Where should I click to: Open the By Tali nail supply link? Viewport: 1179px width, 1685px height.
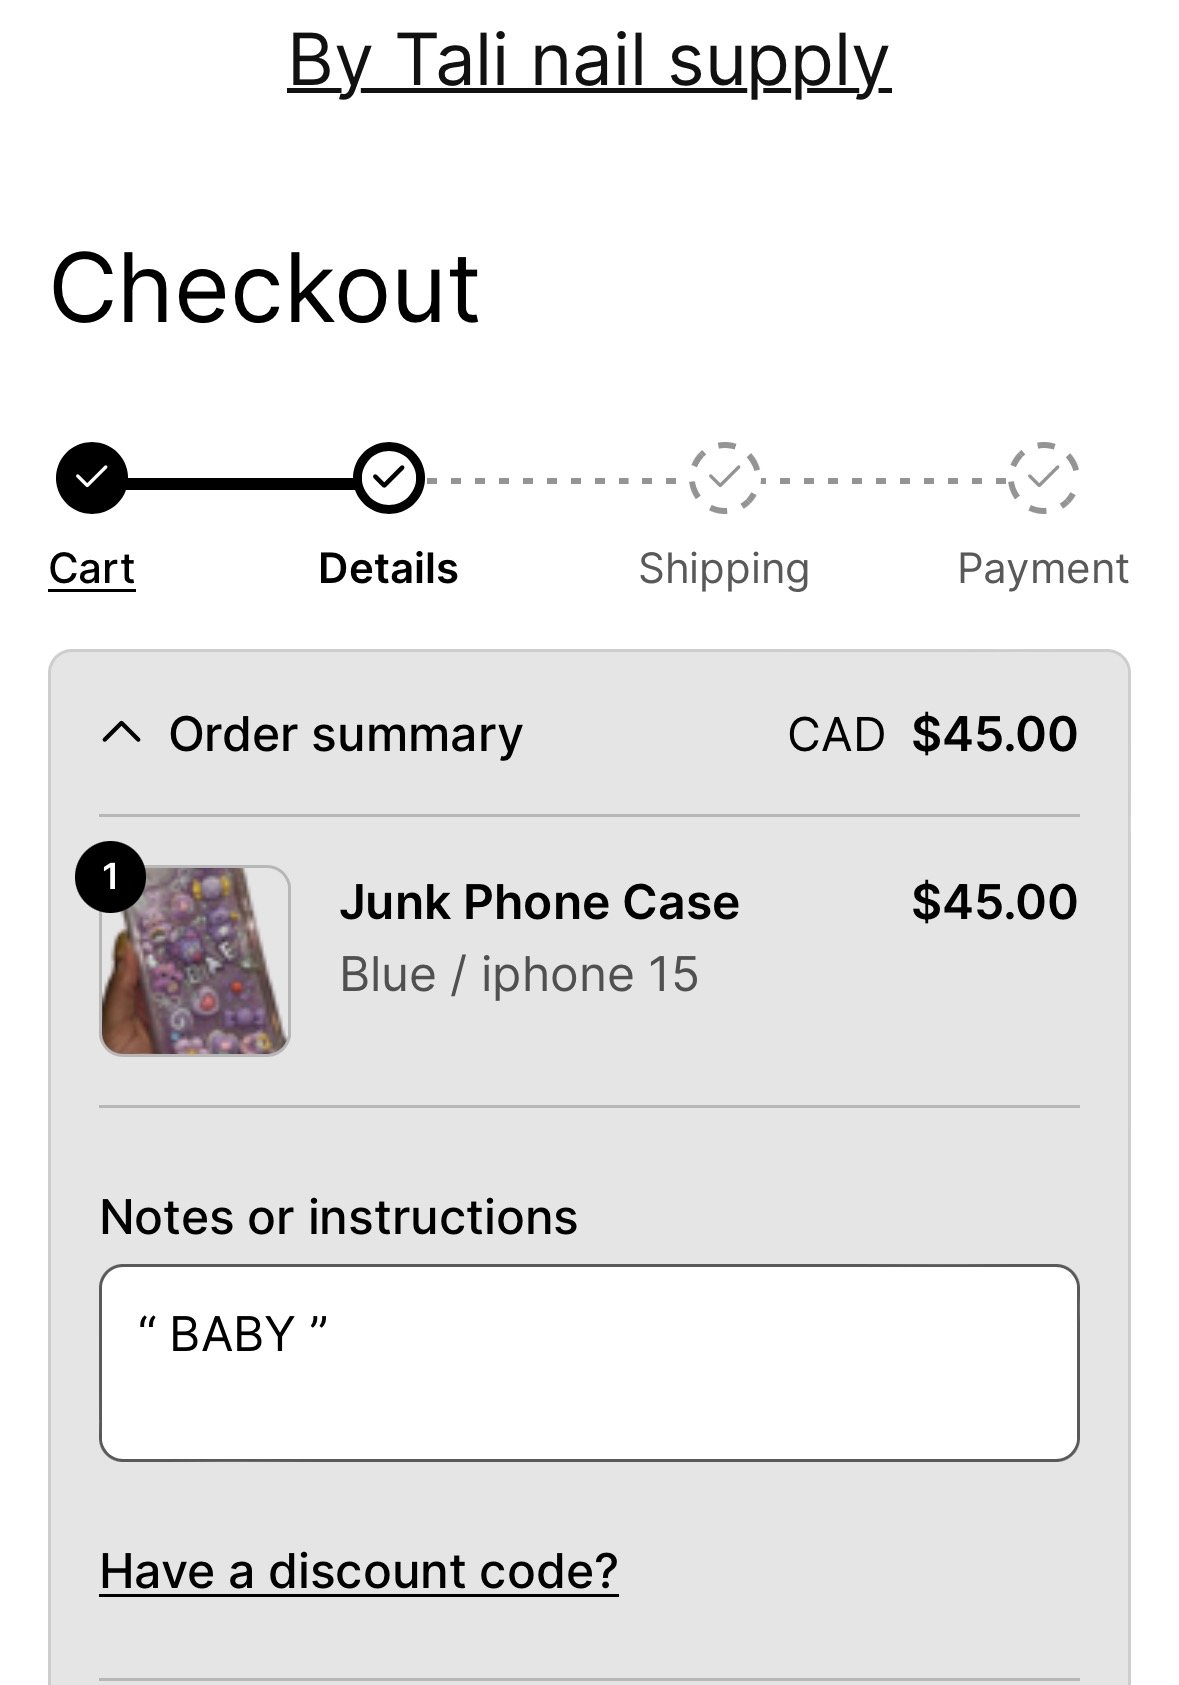(589, 62)
